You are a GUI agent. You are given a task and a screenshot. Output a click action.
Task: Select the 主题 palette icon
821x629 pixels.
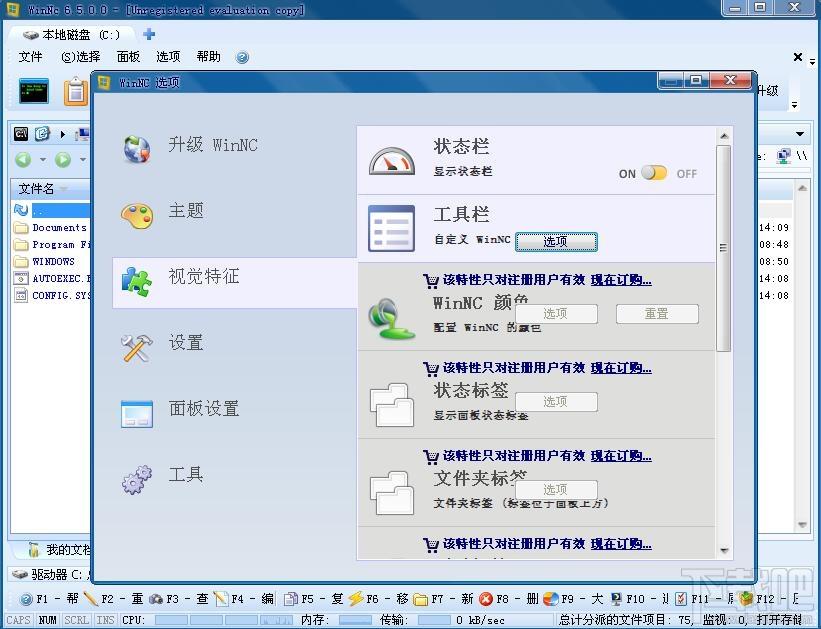coord(137,215)
